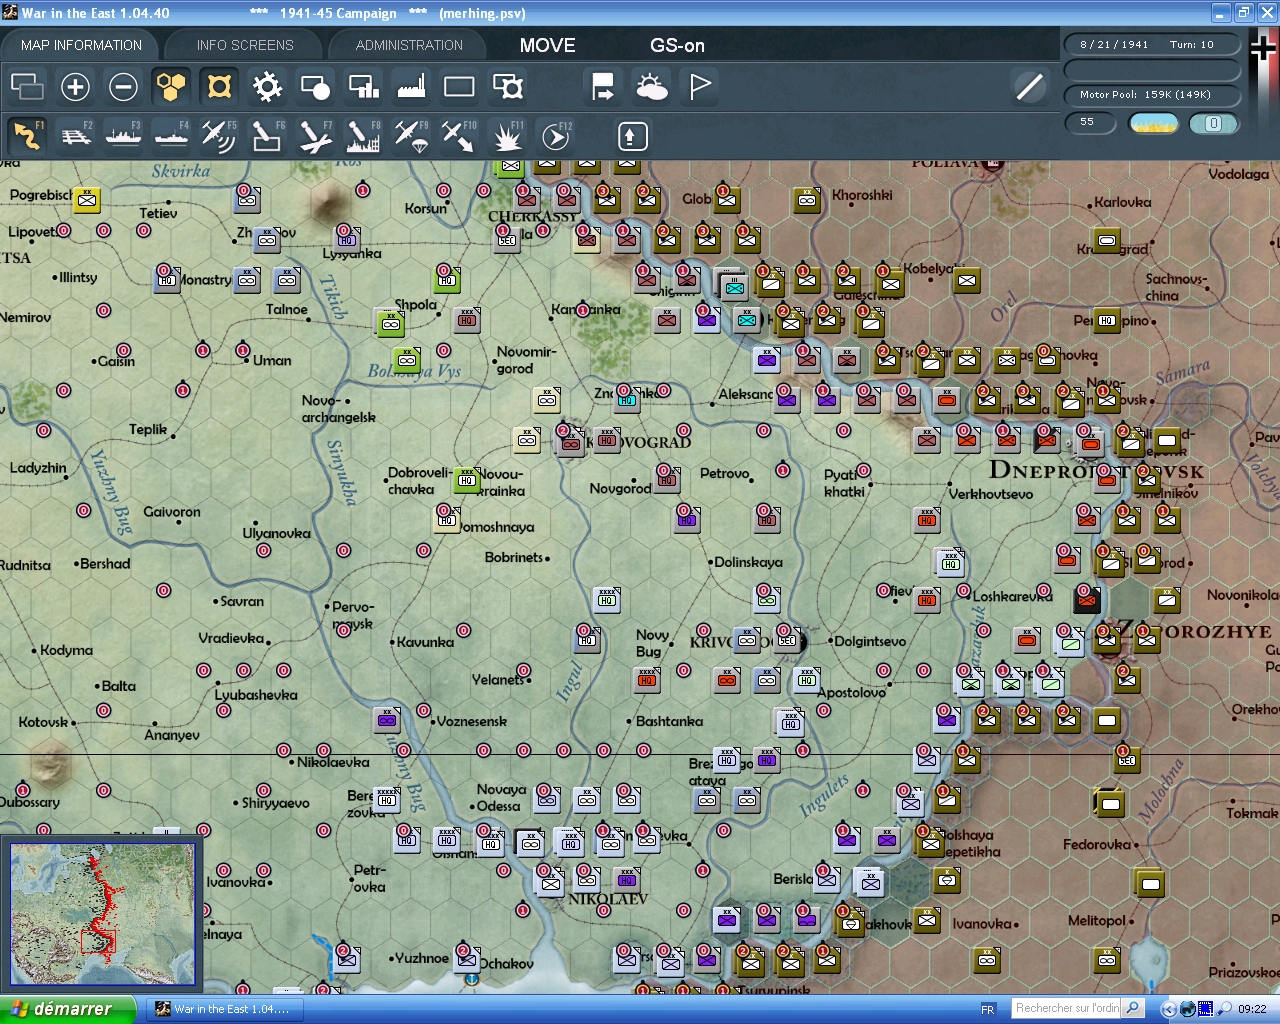The image size is (1280, 1024).
Task: Toggle the GS-on ground support indicator
Action: (x=677, y=45)
